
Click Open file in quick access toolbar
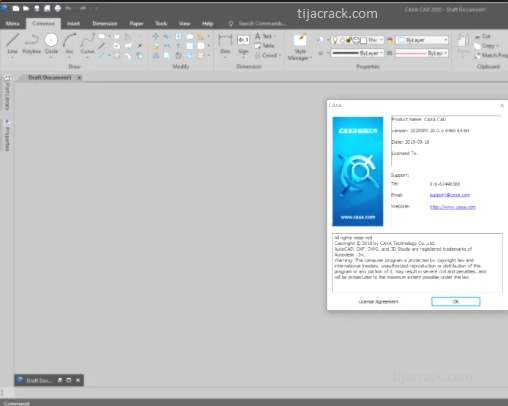click(x=26, y=8)
